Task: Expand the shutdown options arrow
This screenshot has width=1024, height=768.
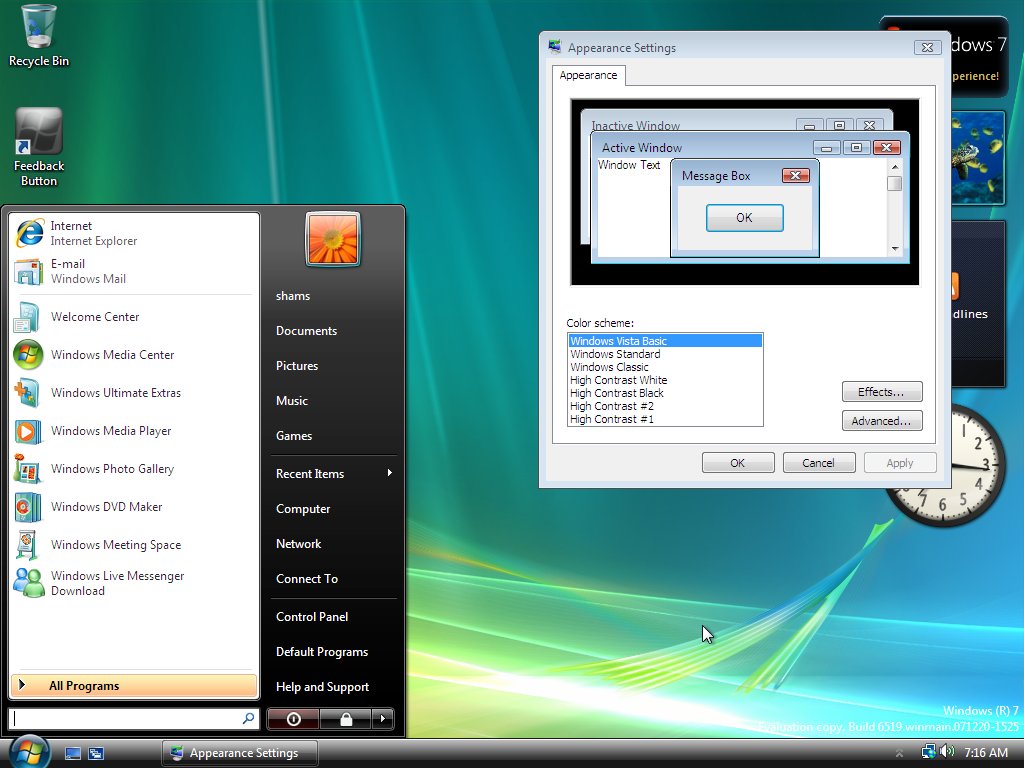Action: coord(382,719)
